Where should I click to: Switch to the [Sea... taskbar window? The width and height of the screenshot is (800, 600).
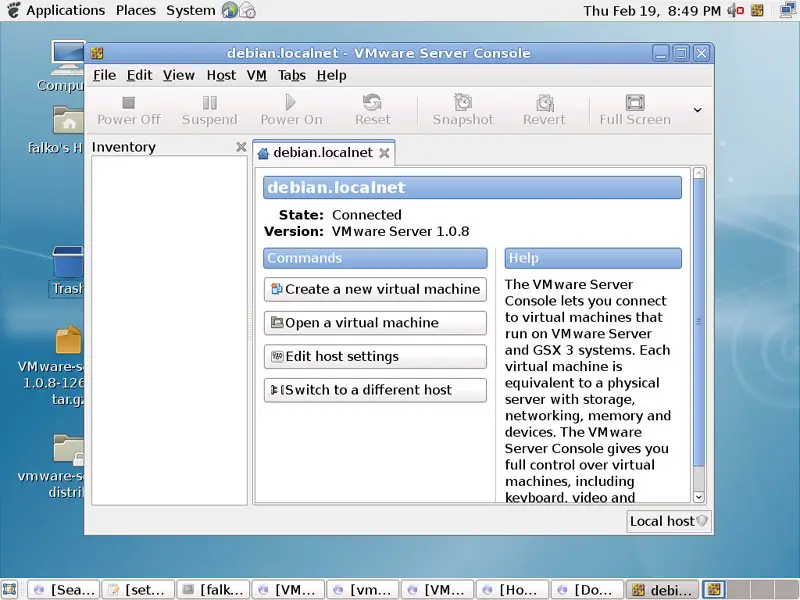pyautogui.click(x=63, y=590)
